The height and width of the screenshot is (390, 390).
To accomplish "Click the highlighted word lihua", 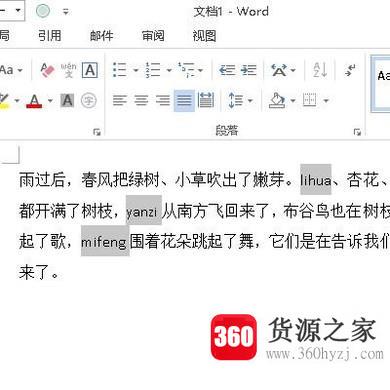I will point(316,180).
